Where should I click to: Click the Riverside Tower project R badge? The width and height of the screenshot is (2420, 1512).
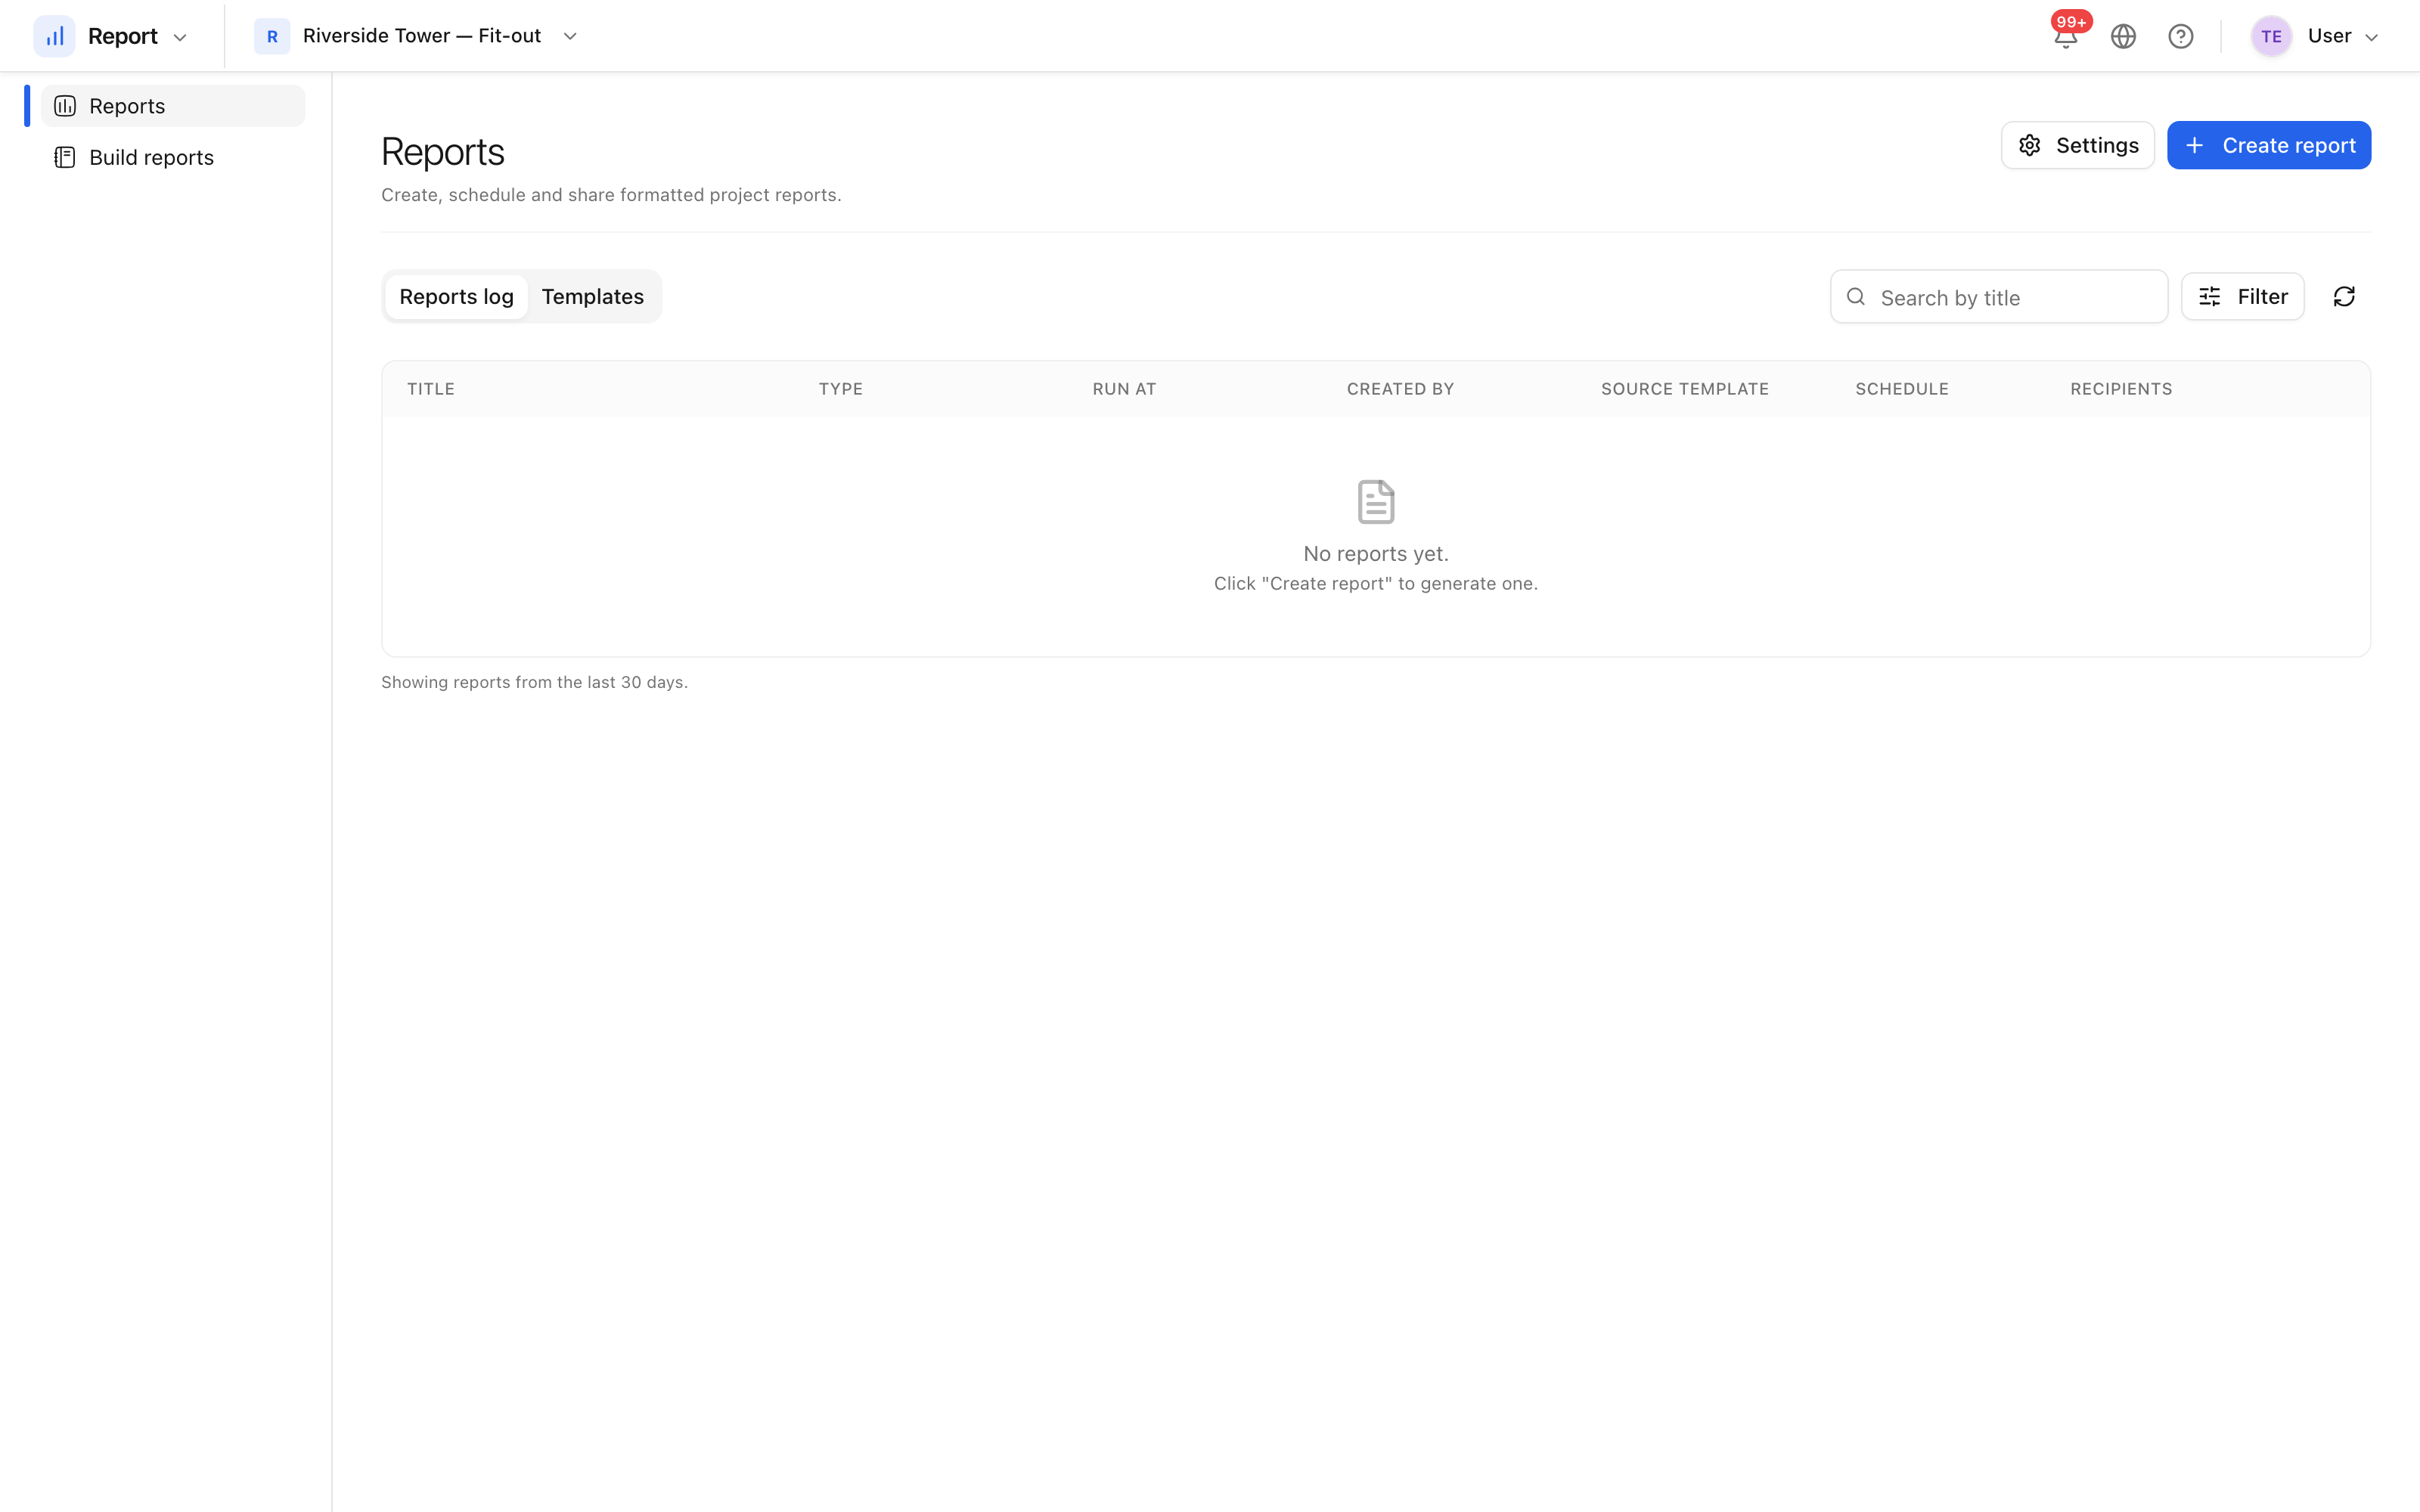[x=272, y=37]
